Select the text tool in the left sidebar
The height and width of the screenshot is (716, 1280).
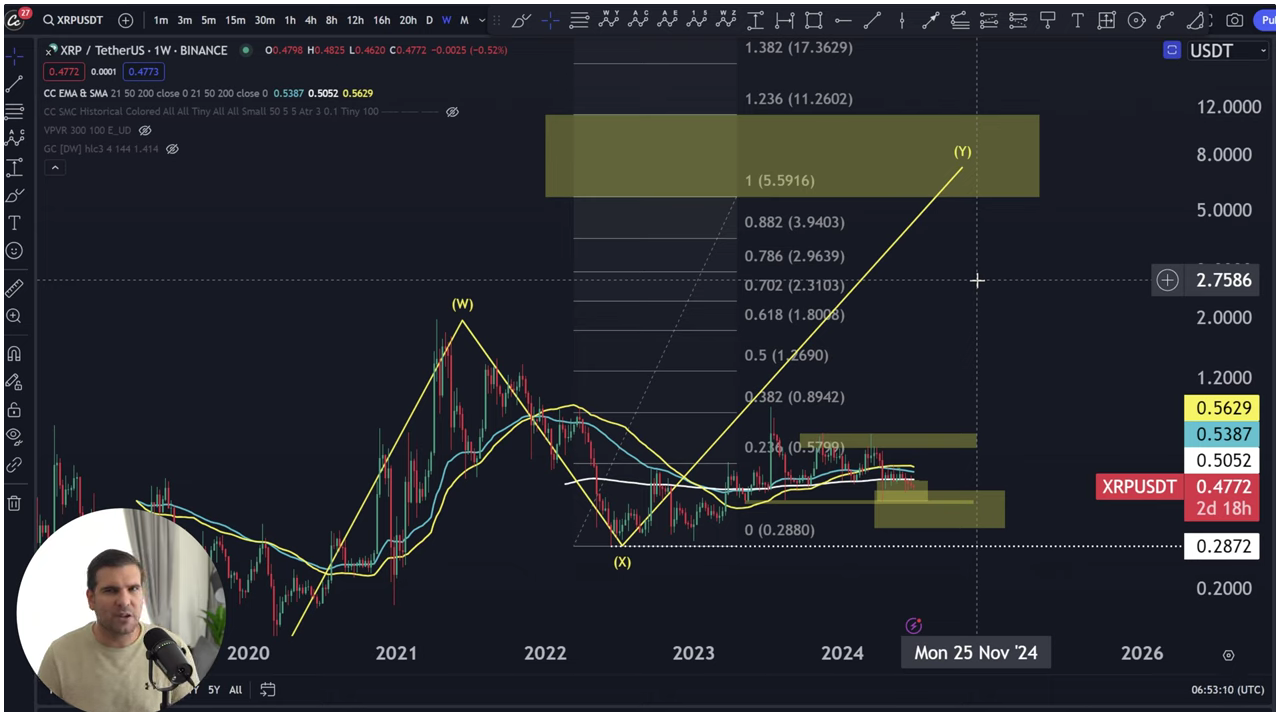coord(14,222)
